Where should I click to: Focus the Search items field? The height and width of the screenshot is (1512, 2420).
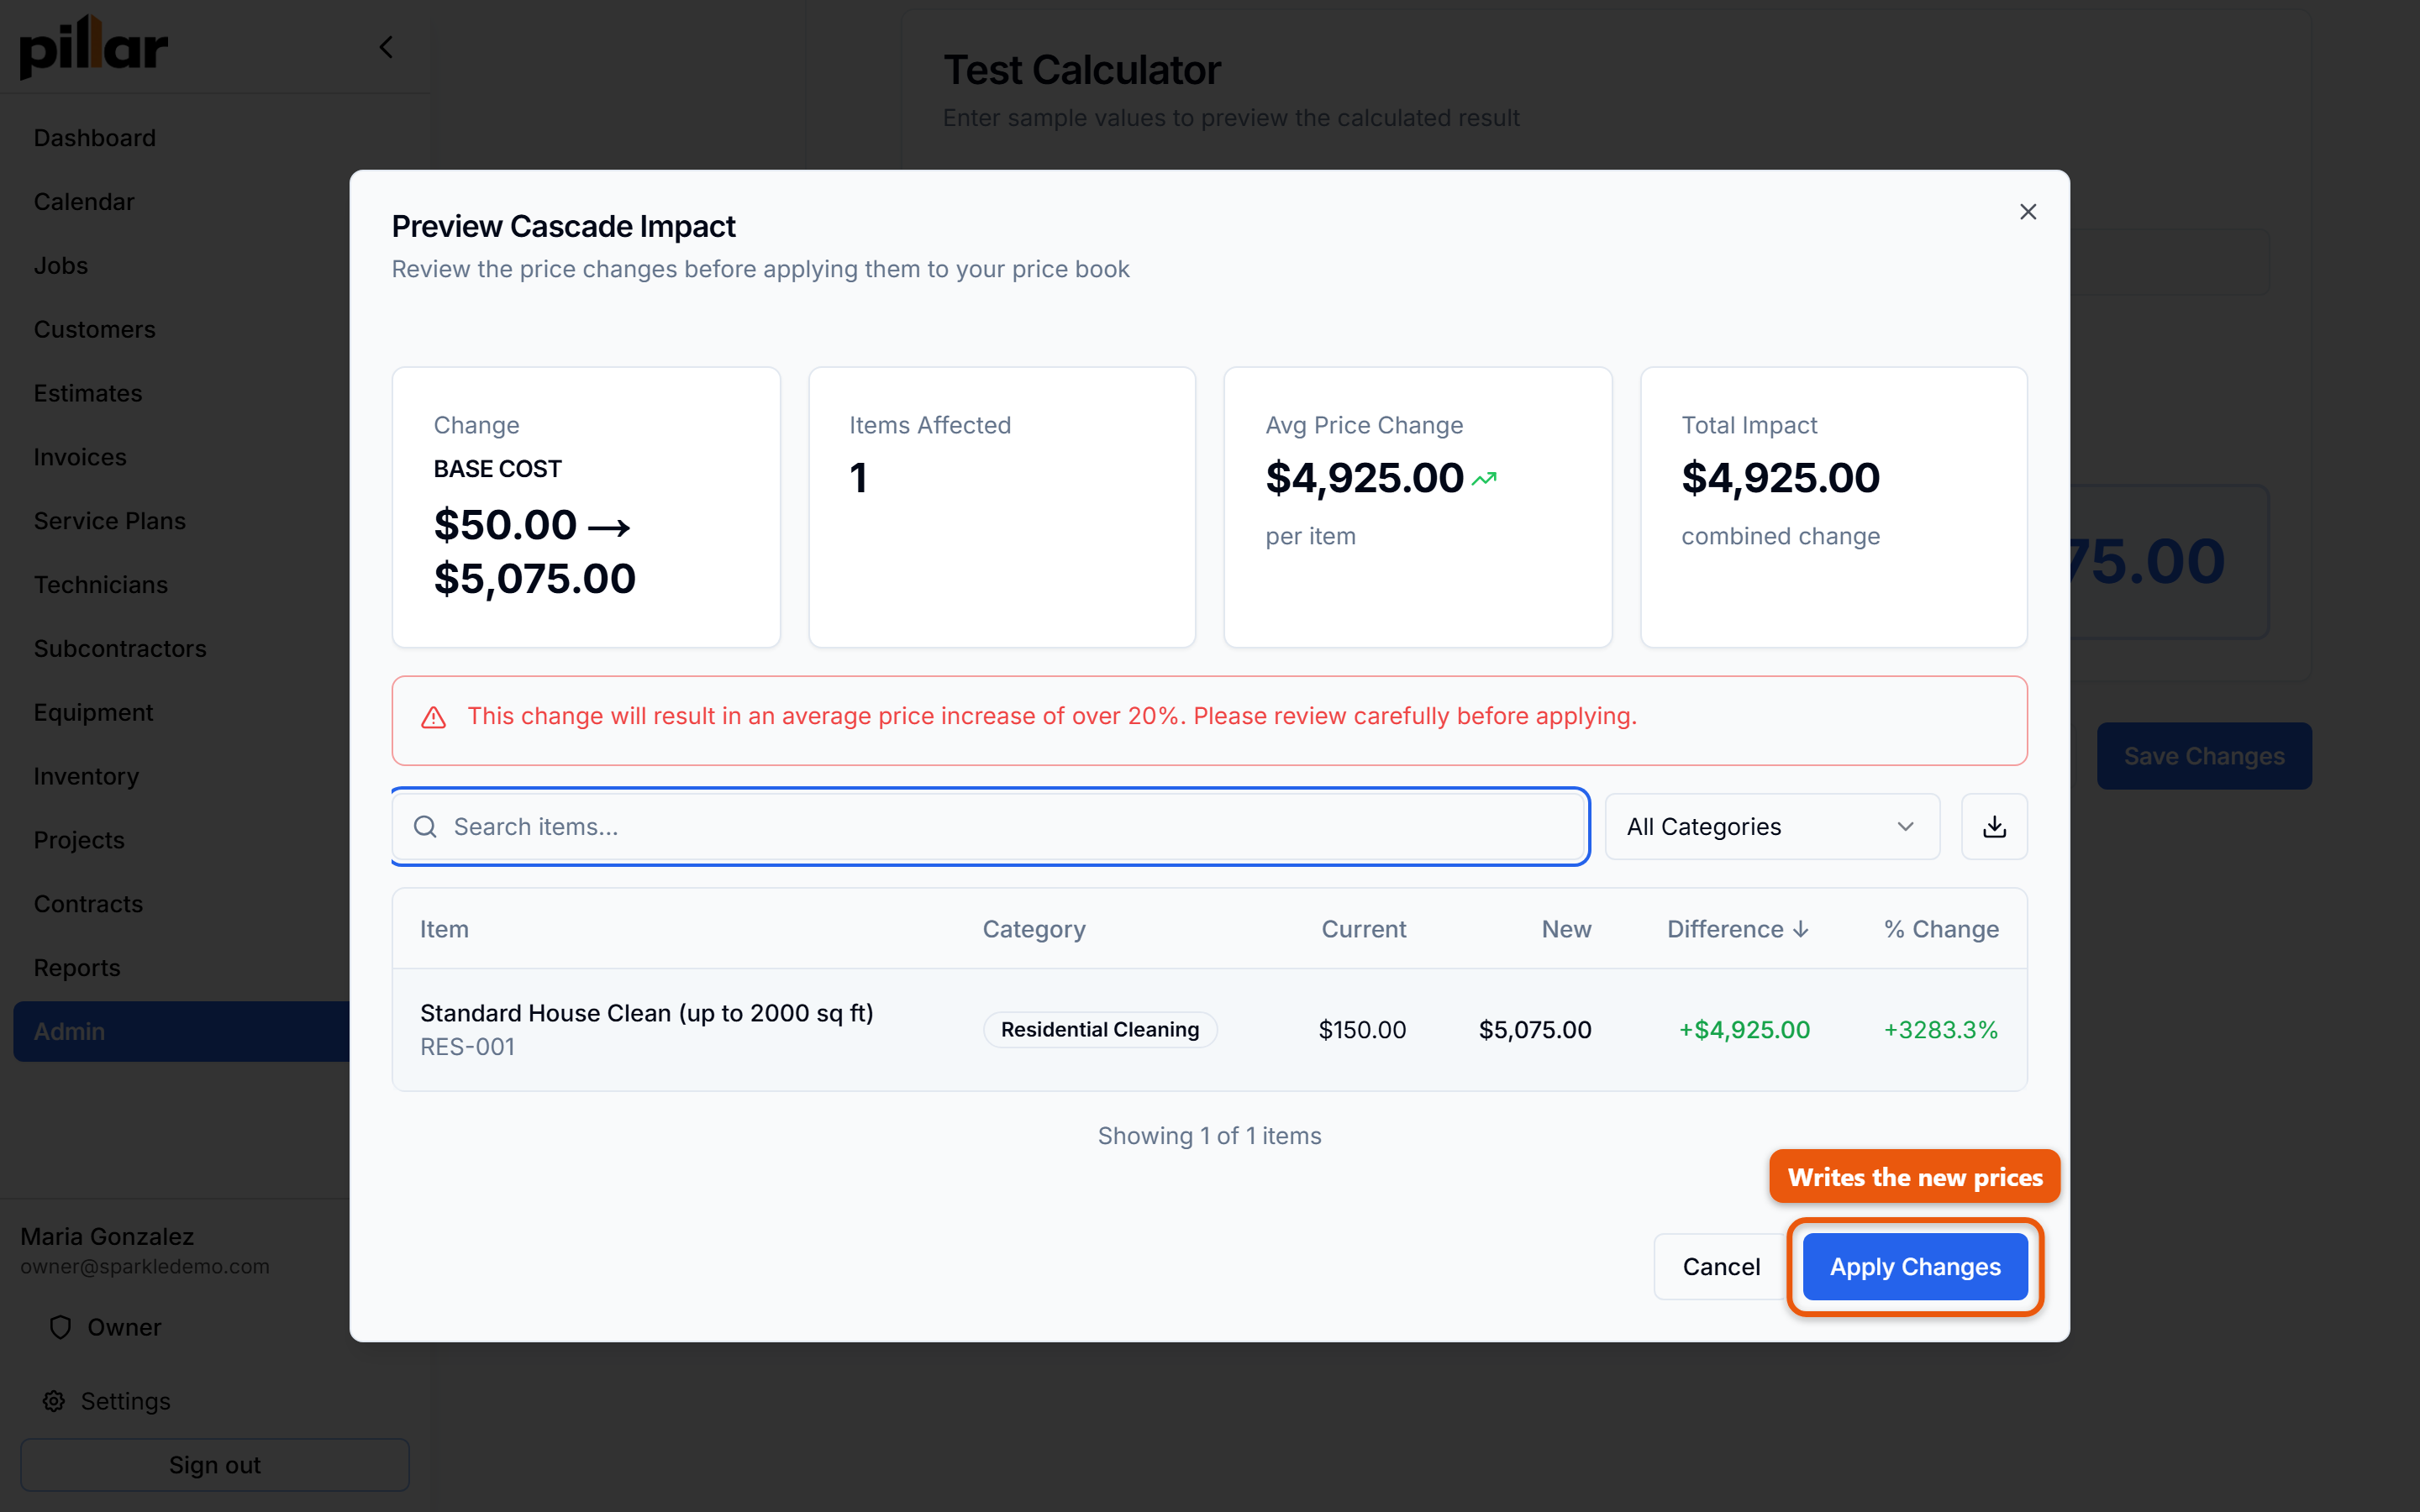tap(990, 826)
